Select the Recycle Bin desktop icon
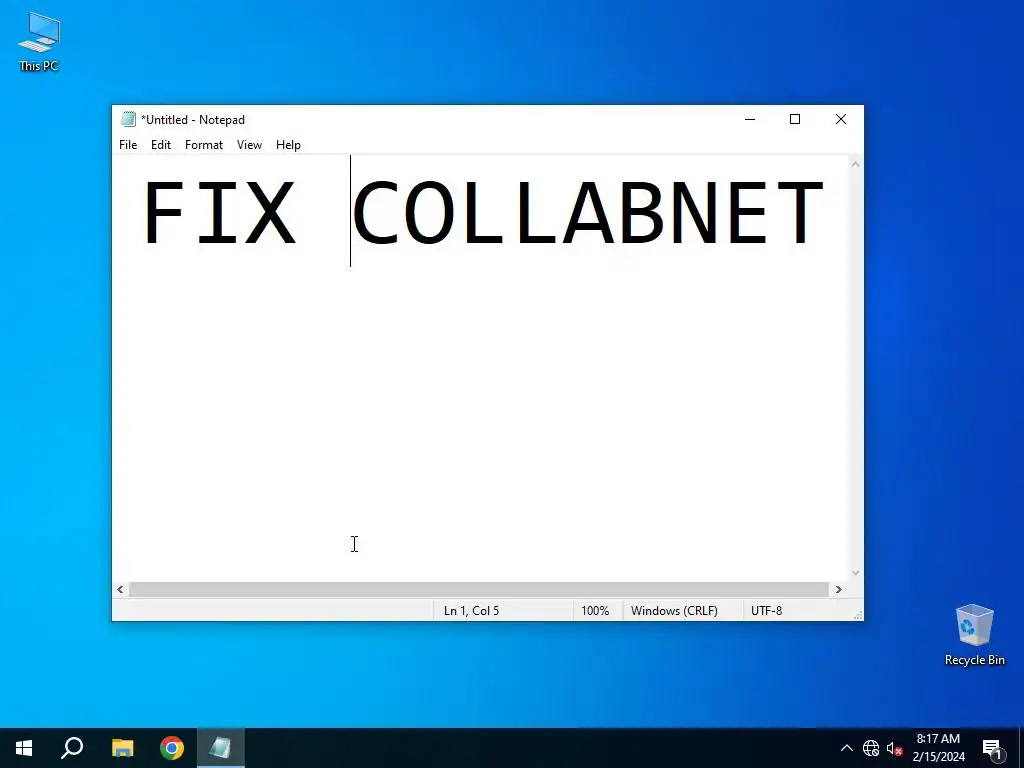Image resolution: width=1024 pixels, height=768 pixels. tap(974, 635)
